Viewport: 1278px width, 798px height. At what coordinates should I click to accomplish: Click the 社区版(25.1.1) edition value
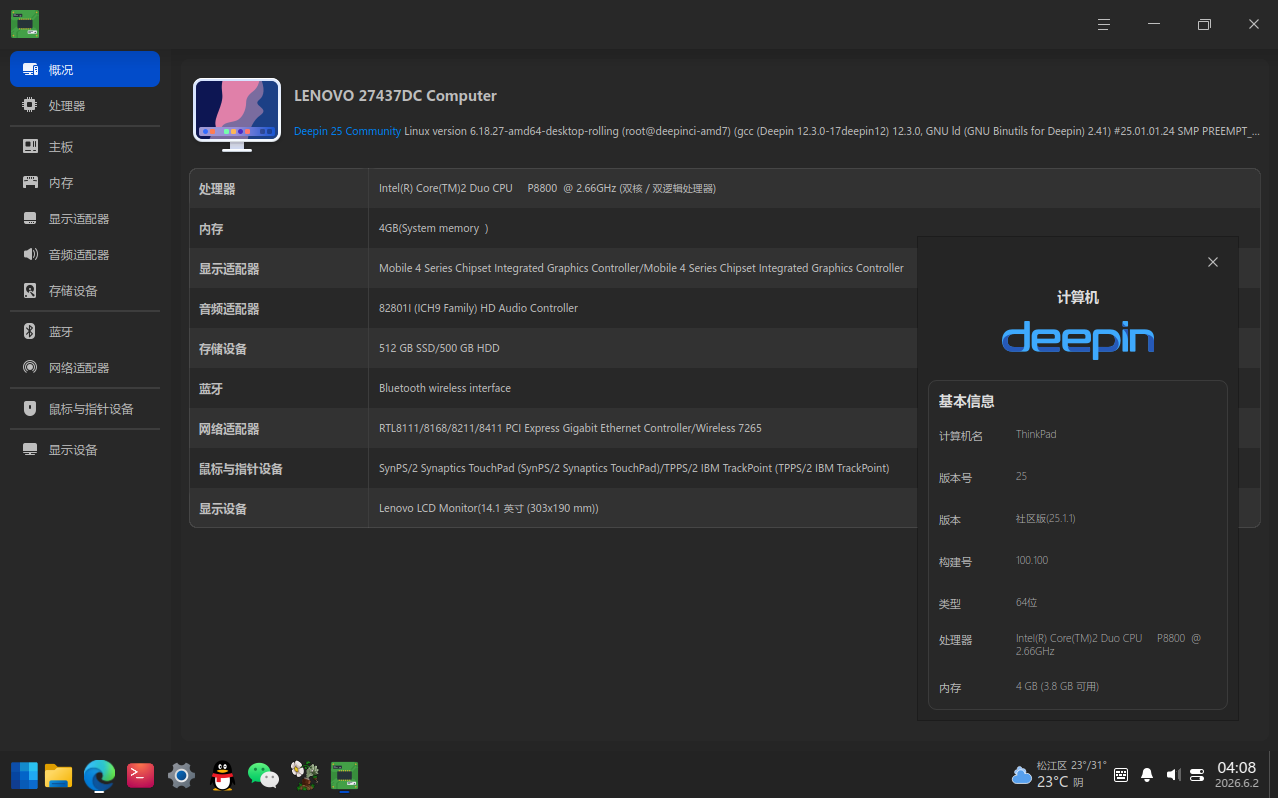(x=1046, y=518)
